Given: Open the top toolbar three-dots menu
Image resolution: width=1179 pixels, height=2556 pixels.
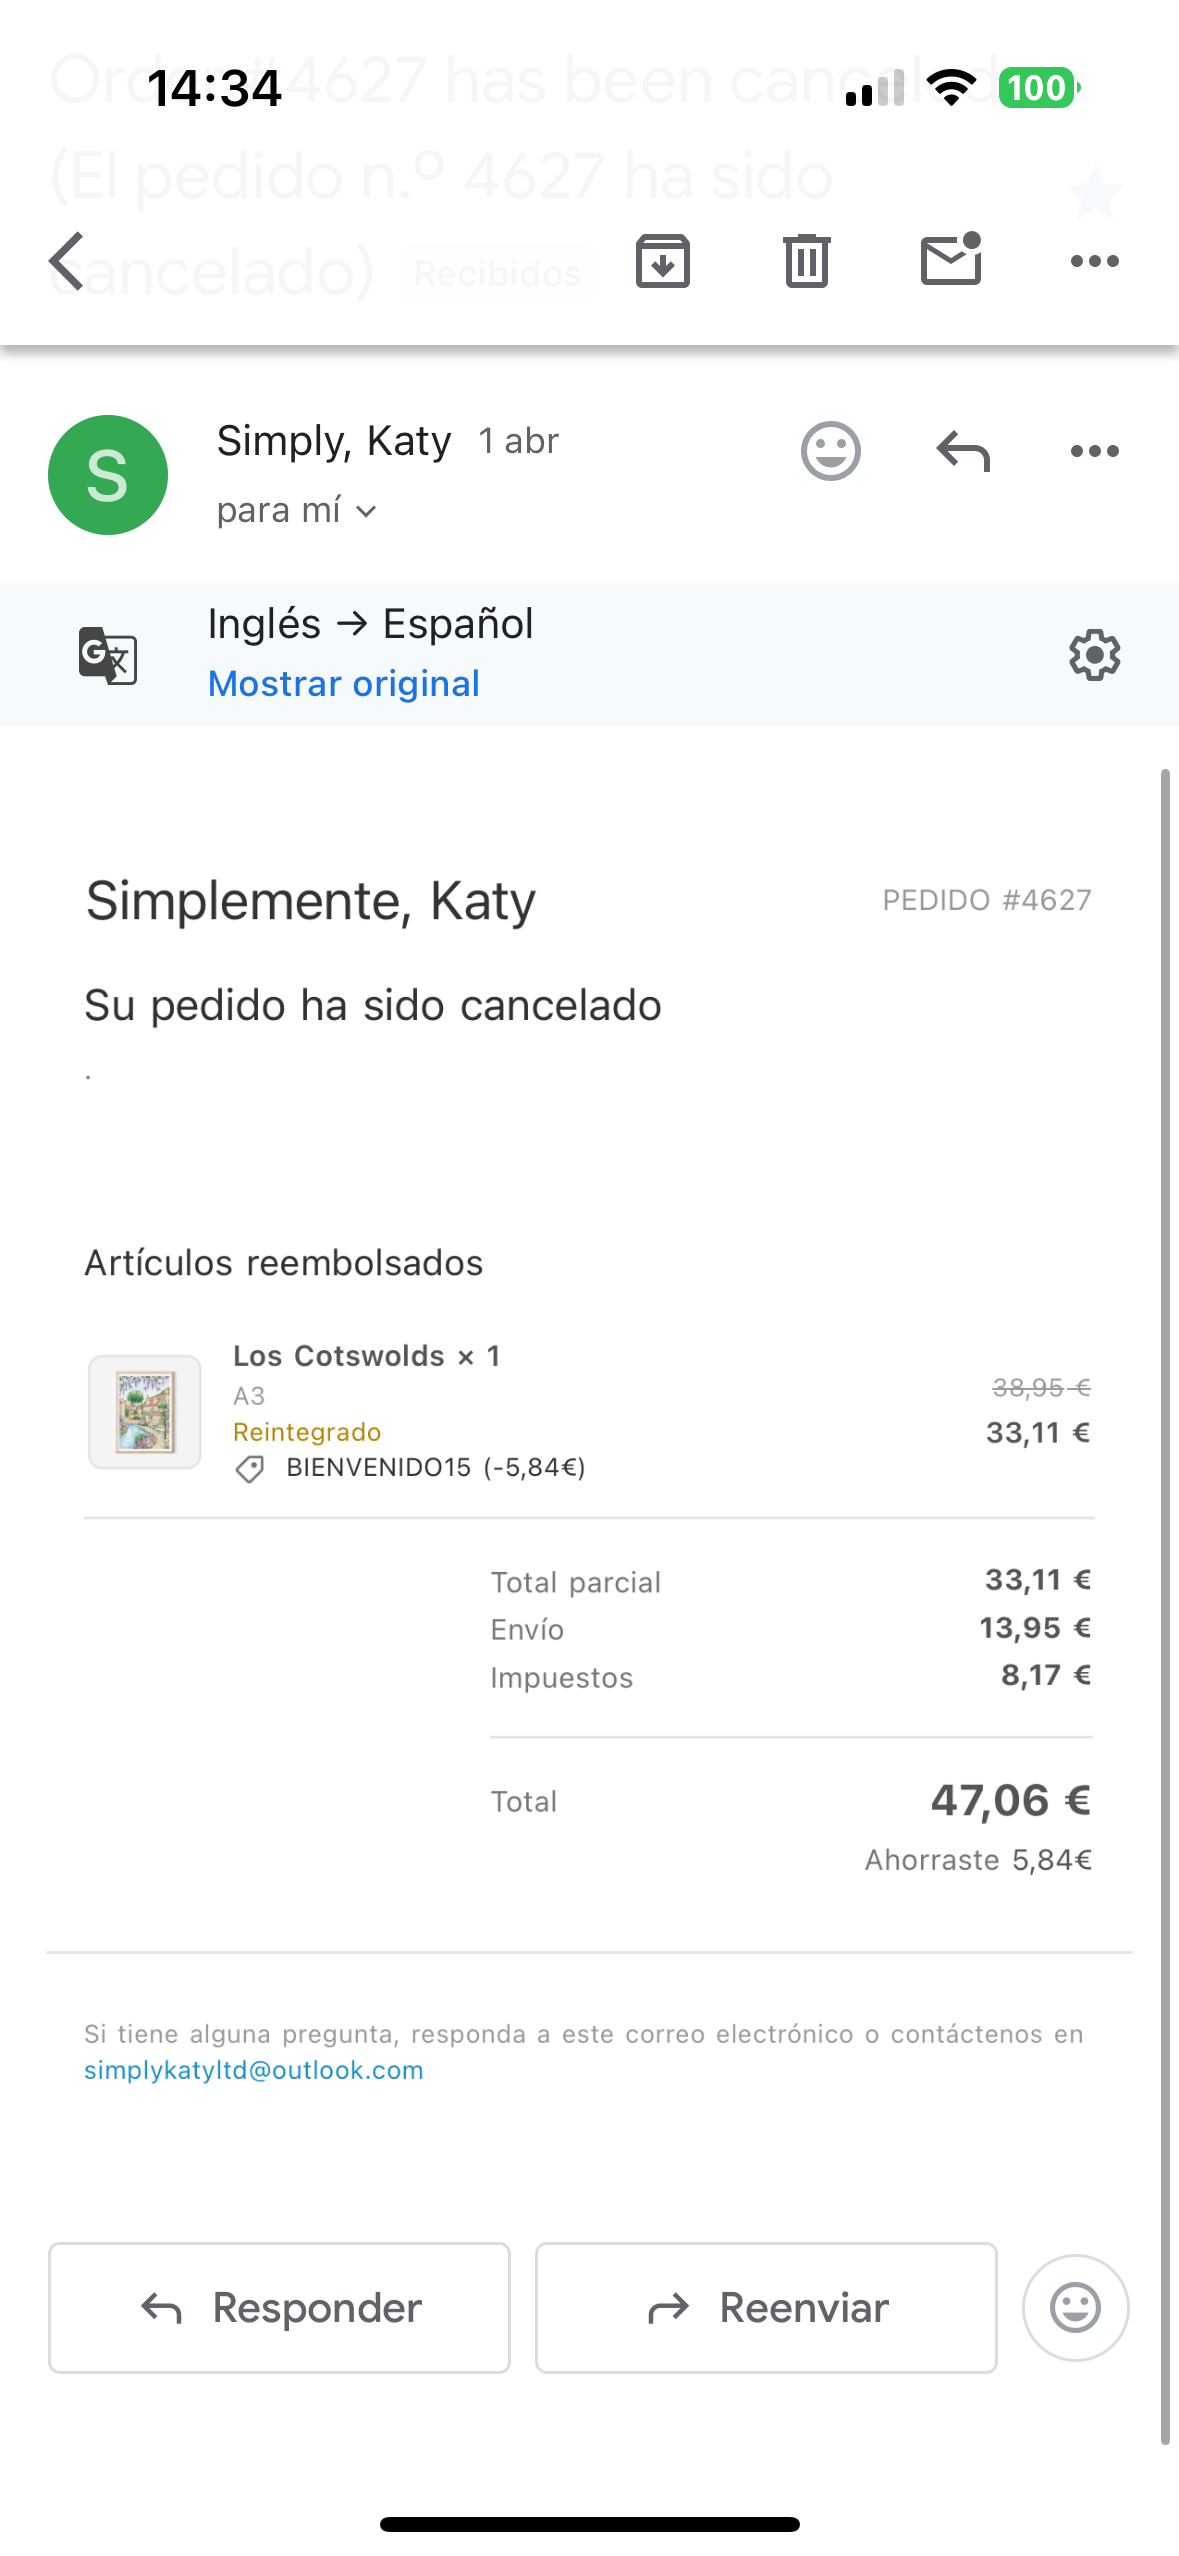Looking at the screenshot, I should pyautogui.click(x=1094, y=261).
